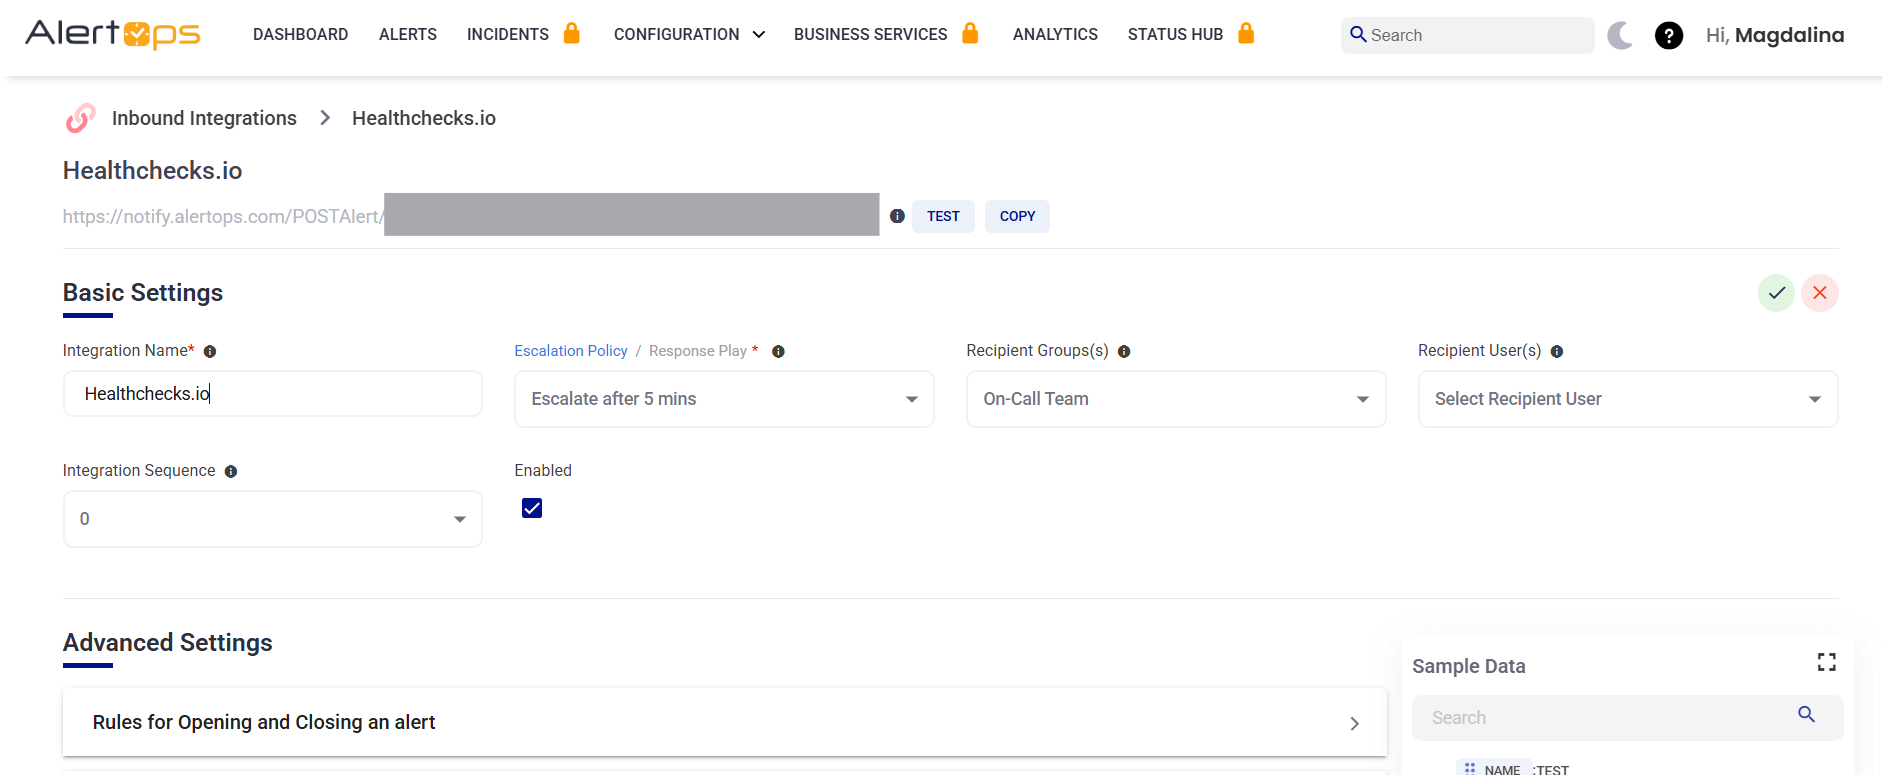Go to the Analytics menu item

(1055, 35)
